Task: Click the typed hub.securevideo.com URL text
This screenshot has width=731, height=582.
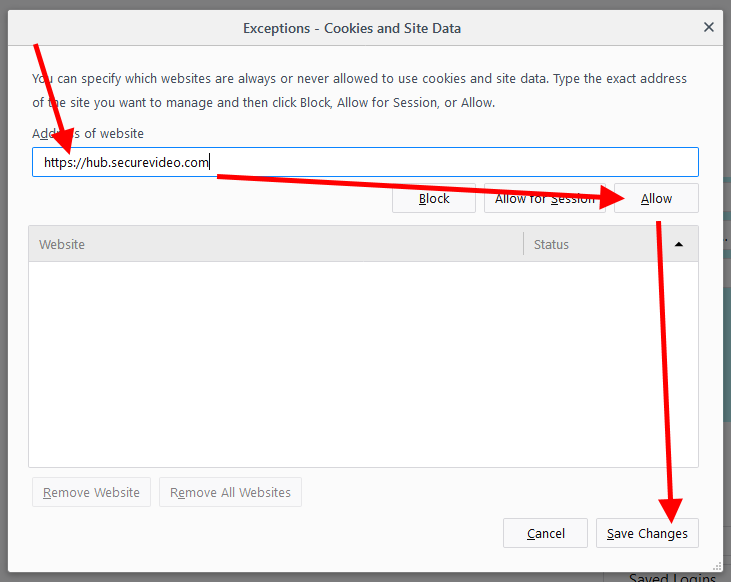Action: pos(126,162)
